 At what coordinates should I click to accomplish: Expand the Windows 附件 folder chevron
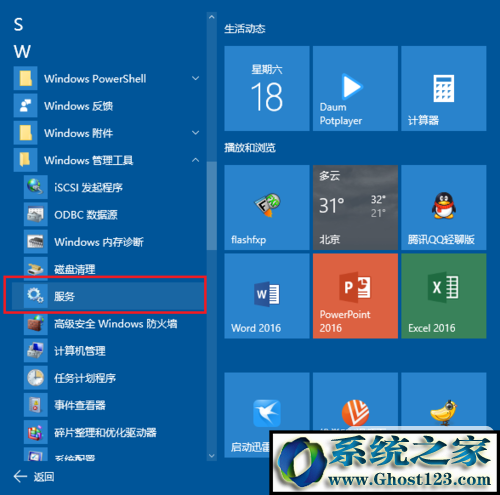tap(196, 133)
